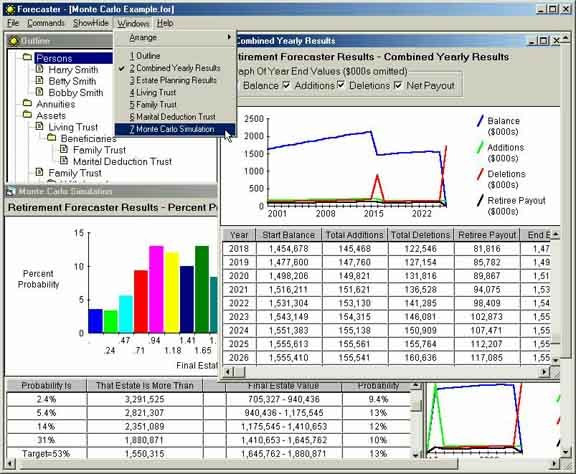The height and width of the screenshot is (474, 576).
Task: Click the yellow histogram bar
Action: point(172,292)
